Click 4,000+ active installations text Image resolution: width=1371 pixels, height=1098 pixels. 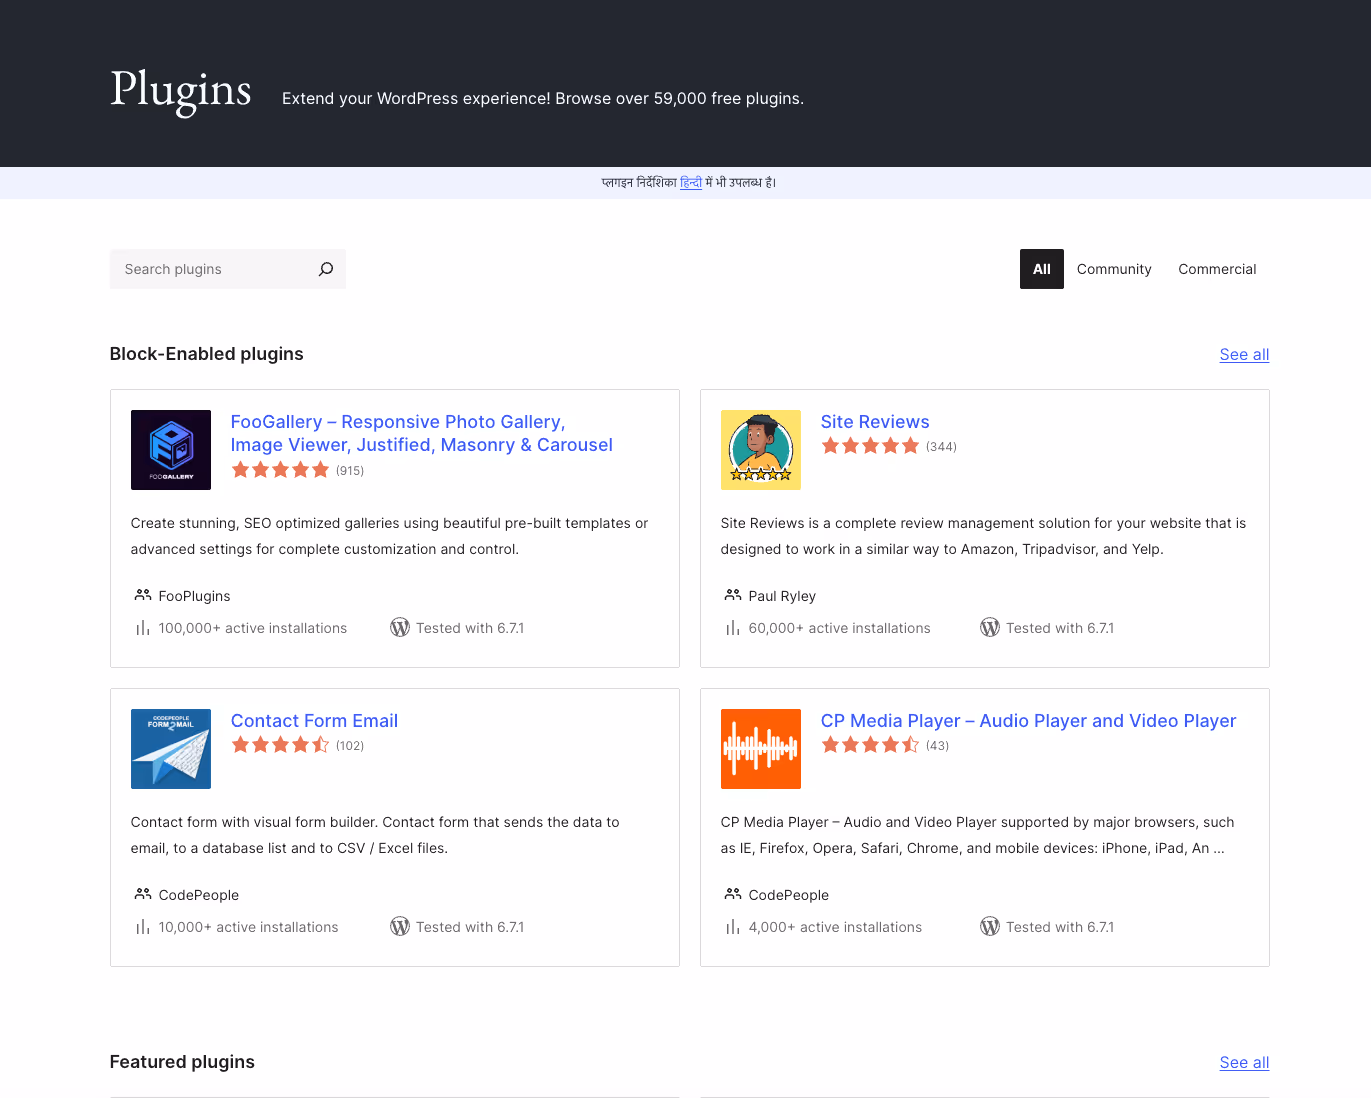pos(835,927)
